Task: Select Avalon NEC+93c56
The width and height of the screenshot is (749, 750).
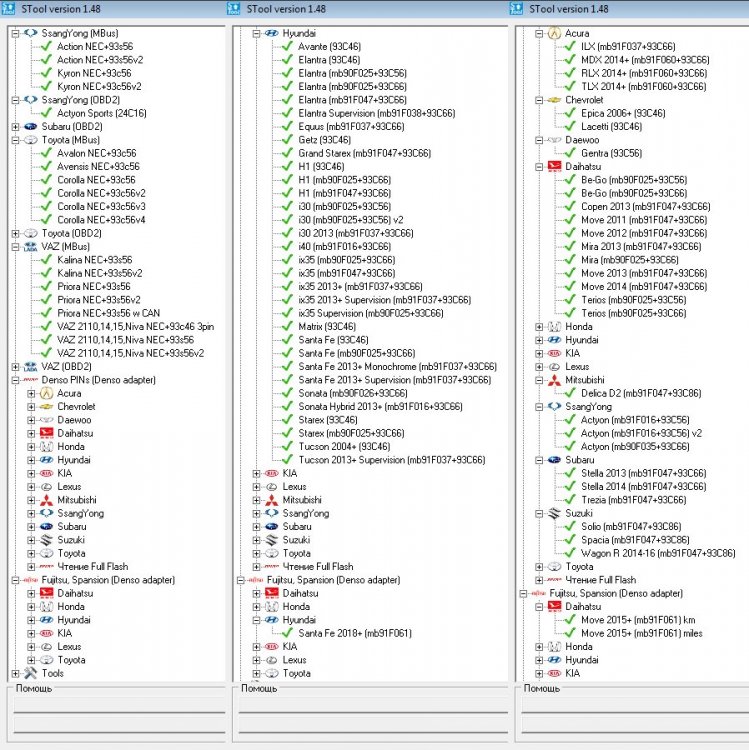Action: (x=97, y=153)
